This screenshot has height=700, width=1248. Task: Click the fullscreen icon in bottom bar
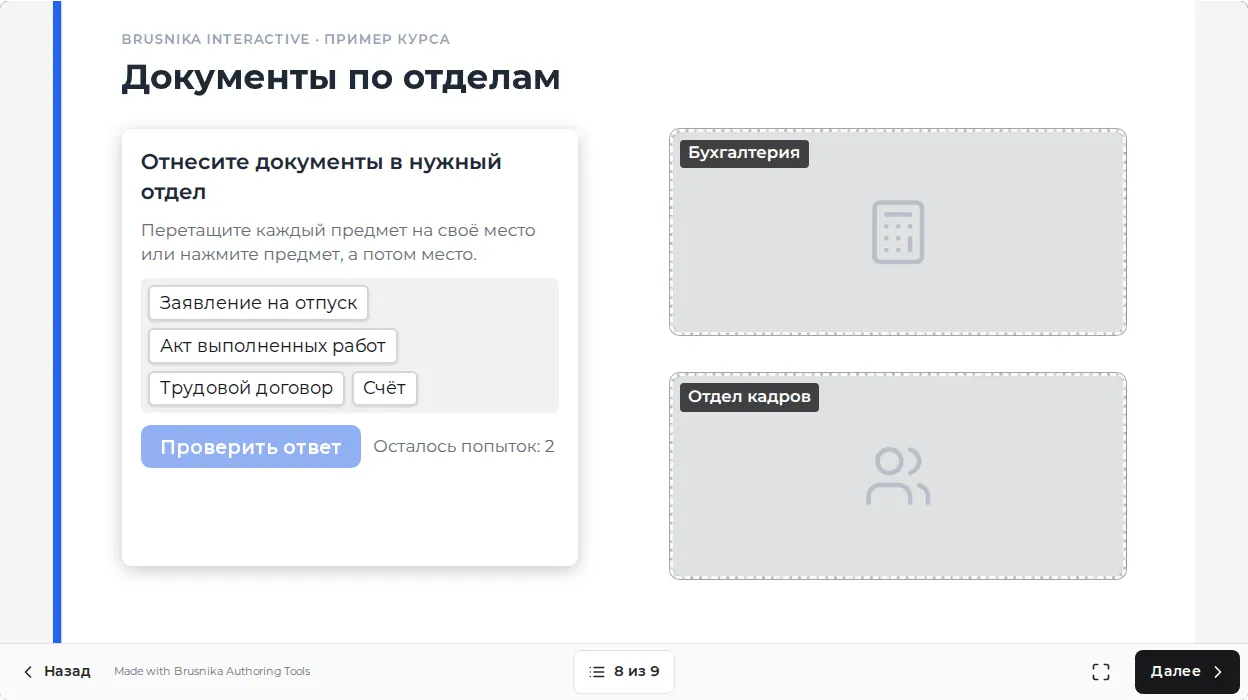click(x=1101, y=672)
